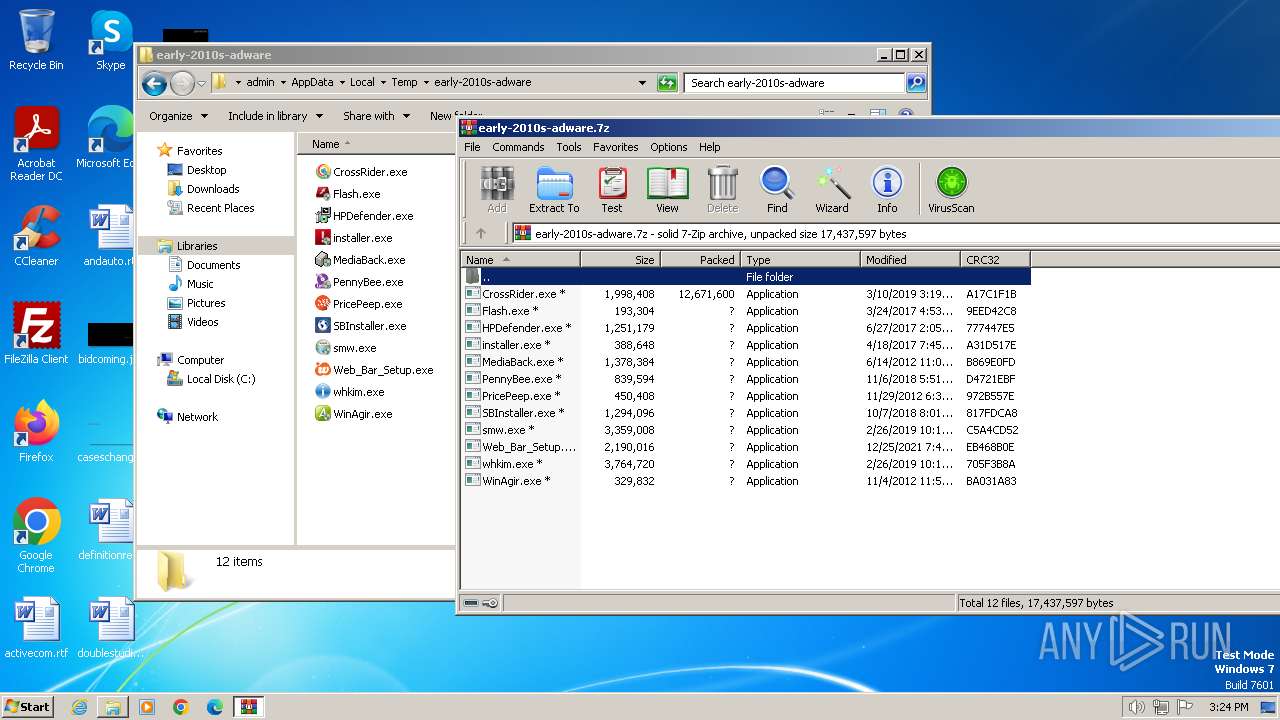The height and width of the screenshot is (720, 1280).
Task: Select PricePeep.exe in Explorer window
Action: pos(358,304)
